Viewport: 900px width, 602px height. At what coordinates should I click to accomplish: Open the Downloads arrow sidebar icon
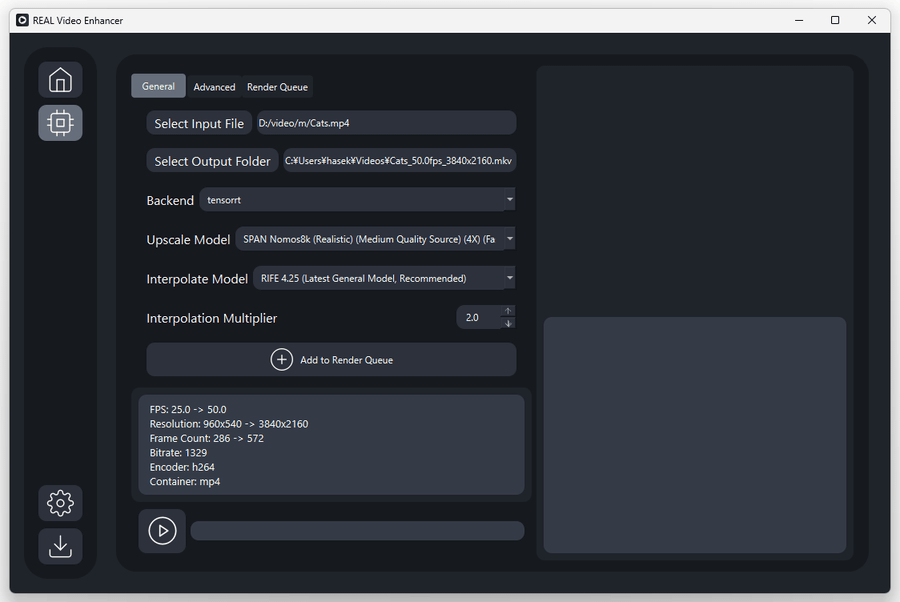(x=60, y=546)
